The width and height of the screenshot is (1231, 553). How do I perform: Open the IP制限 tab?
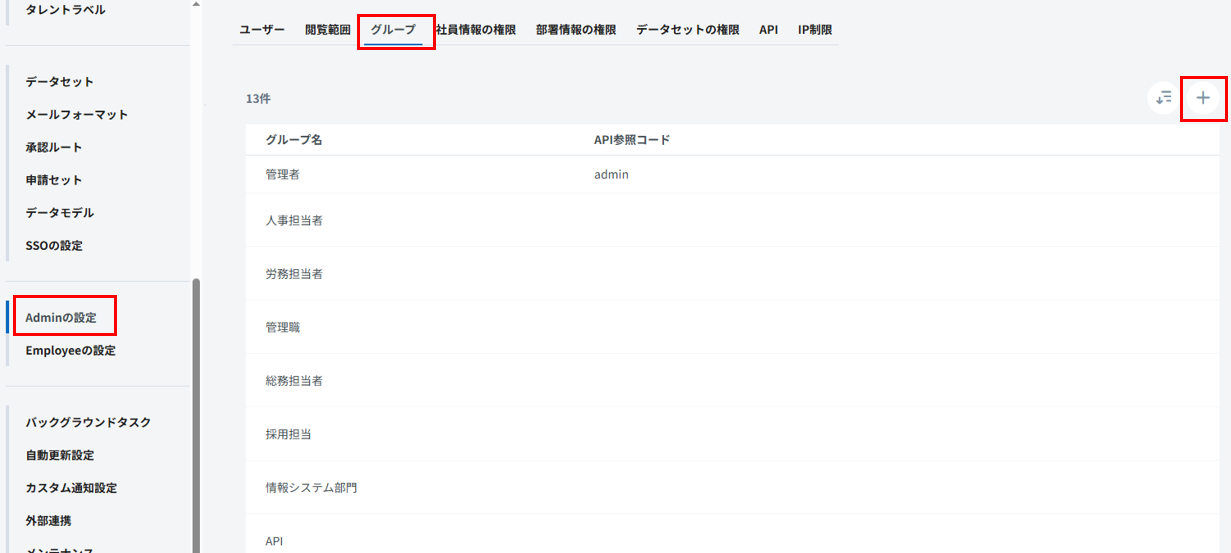[815, 30]
